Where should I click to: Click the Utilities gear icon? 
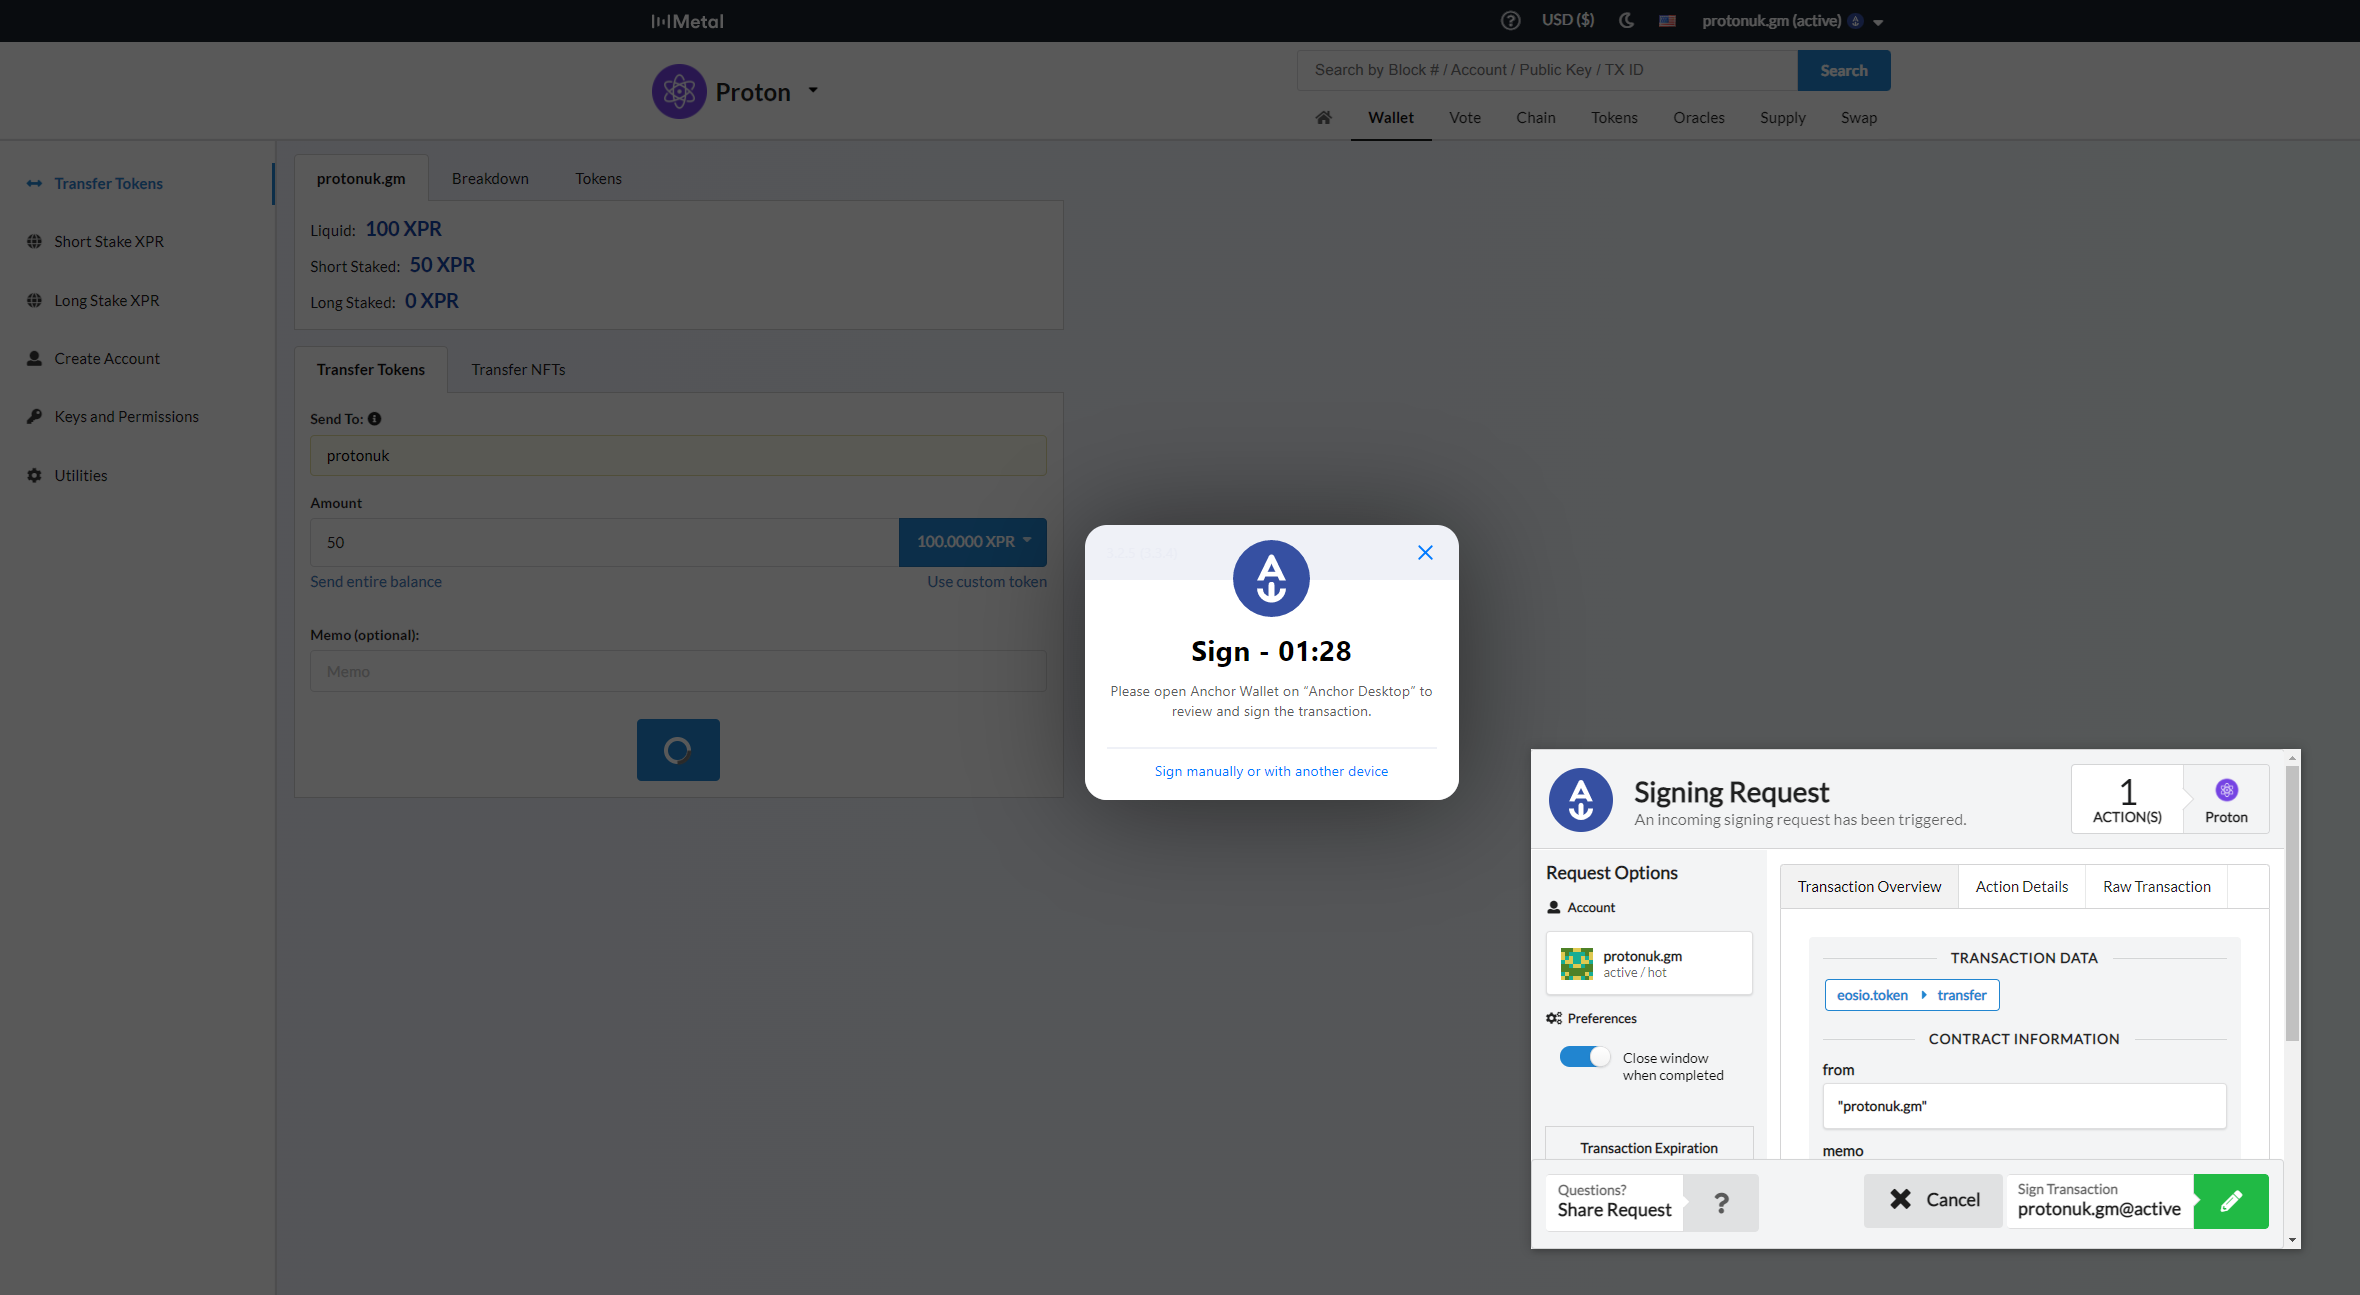click(34, 476)
